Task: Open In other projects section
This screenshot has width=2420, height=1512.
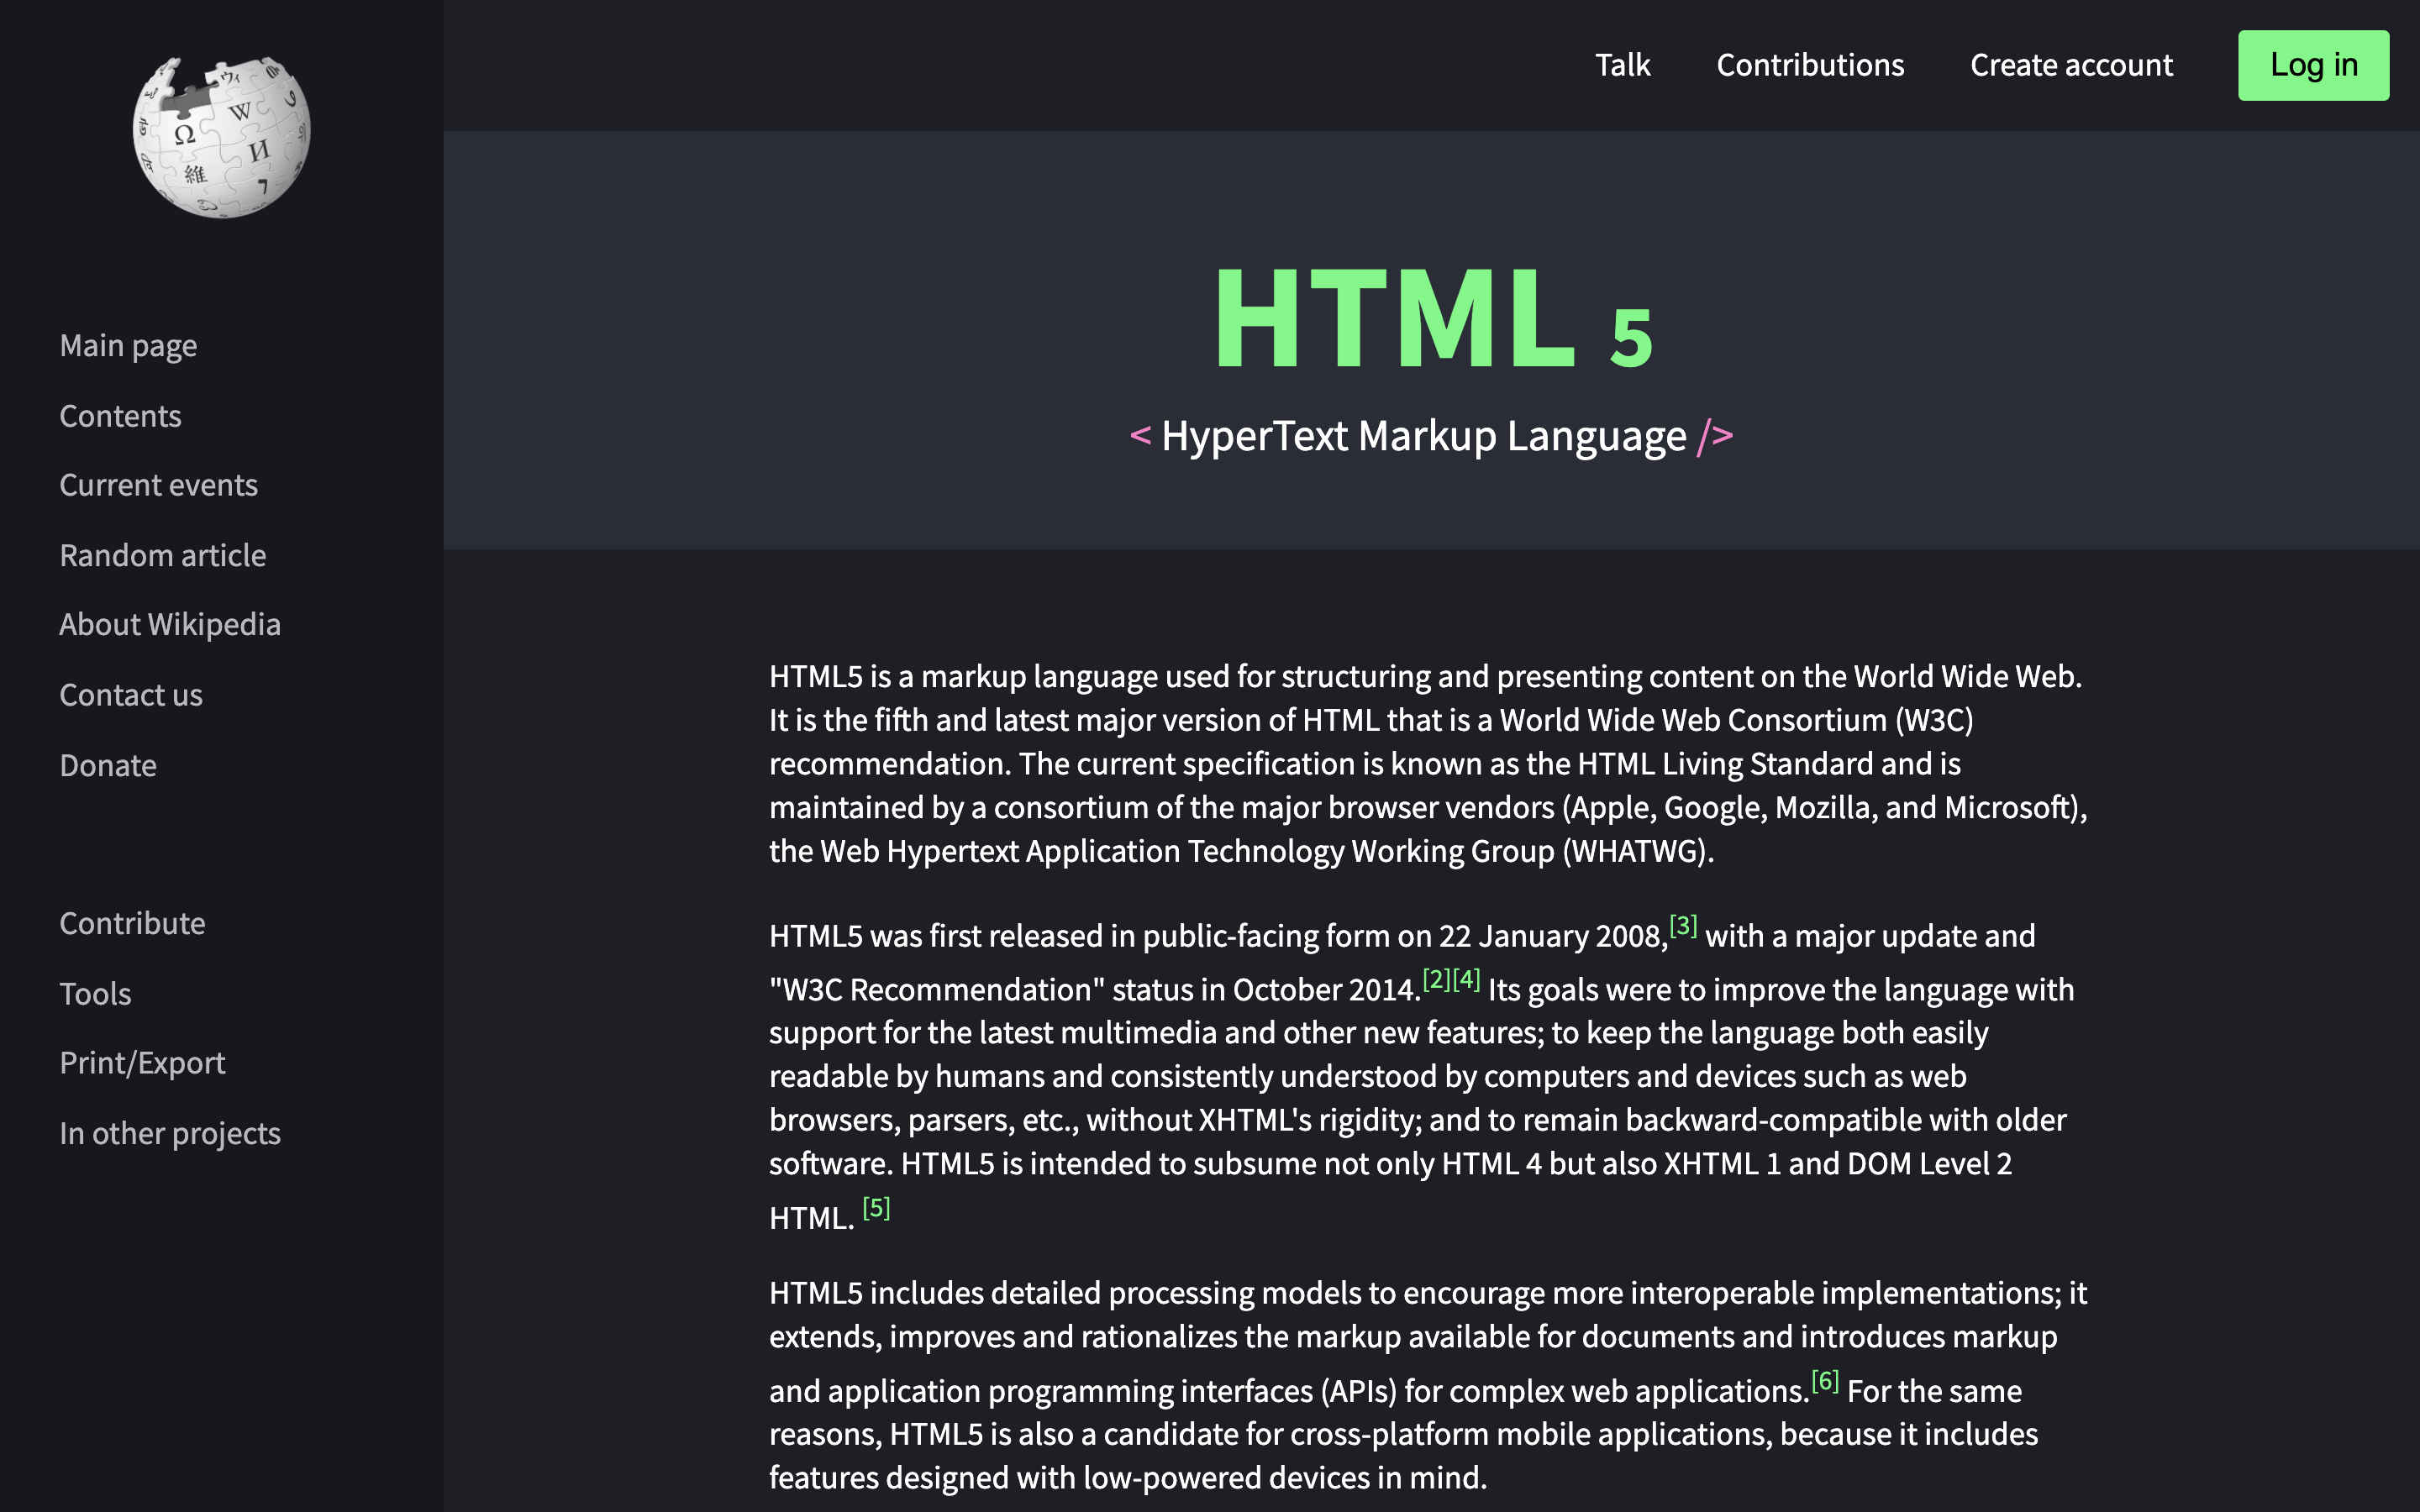Action: (169, 1133)
